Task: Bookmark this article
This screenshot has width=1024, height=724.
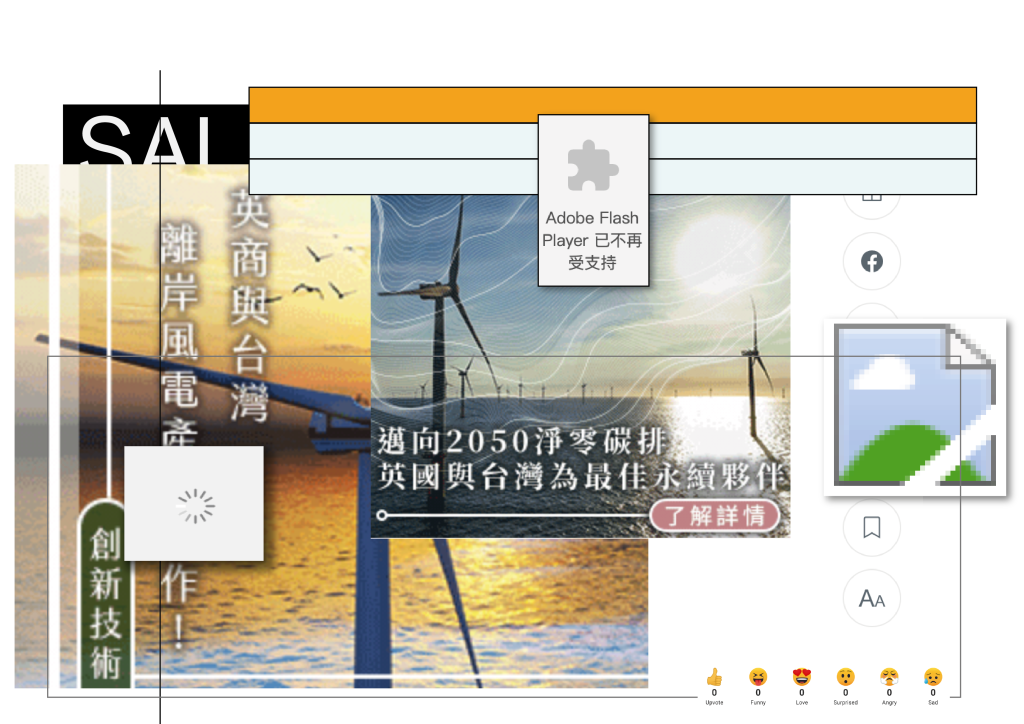Action: coord(871,527)
